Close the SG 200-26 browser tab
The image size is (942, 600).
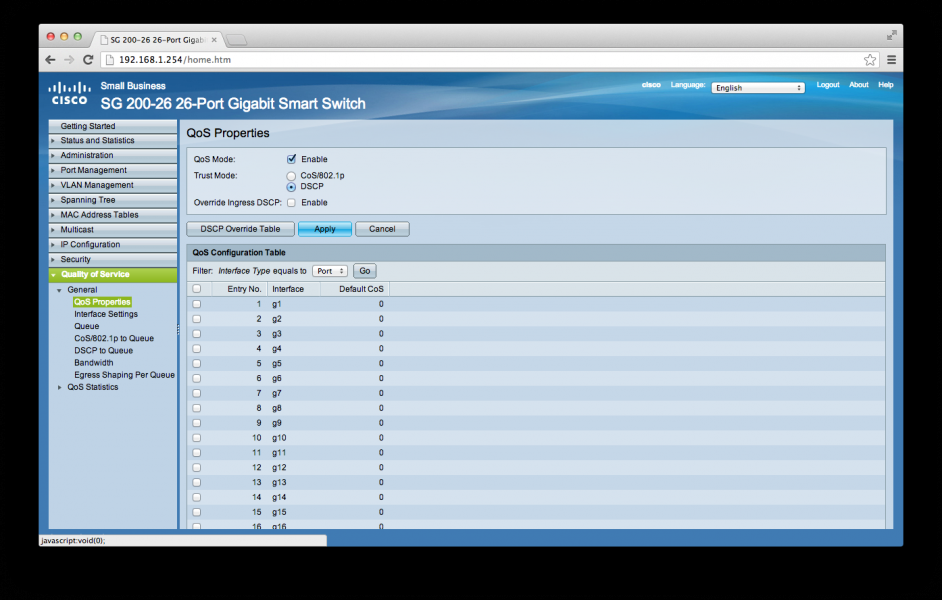[214, 39]
